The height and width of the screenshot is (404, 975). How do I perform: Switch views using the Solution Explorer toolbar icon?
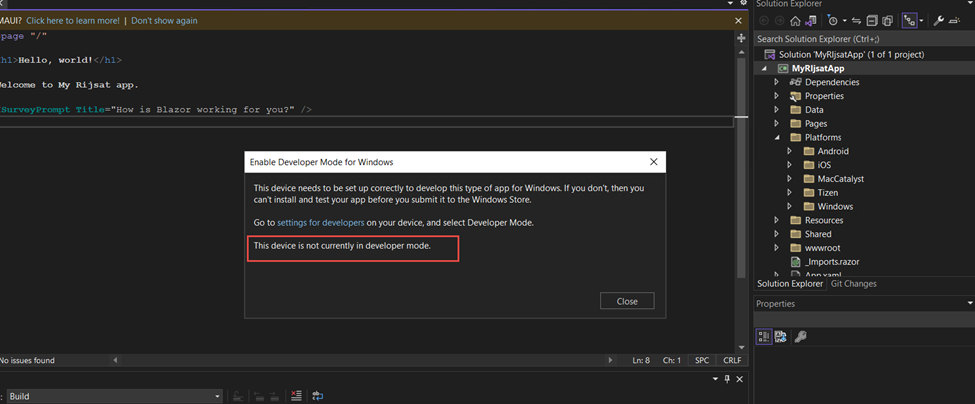[811, 21]
